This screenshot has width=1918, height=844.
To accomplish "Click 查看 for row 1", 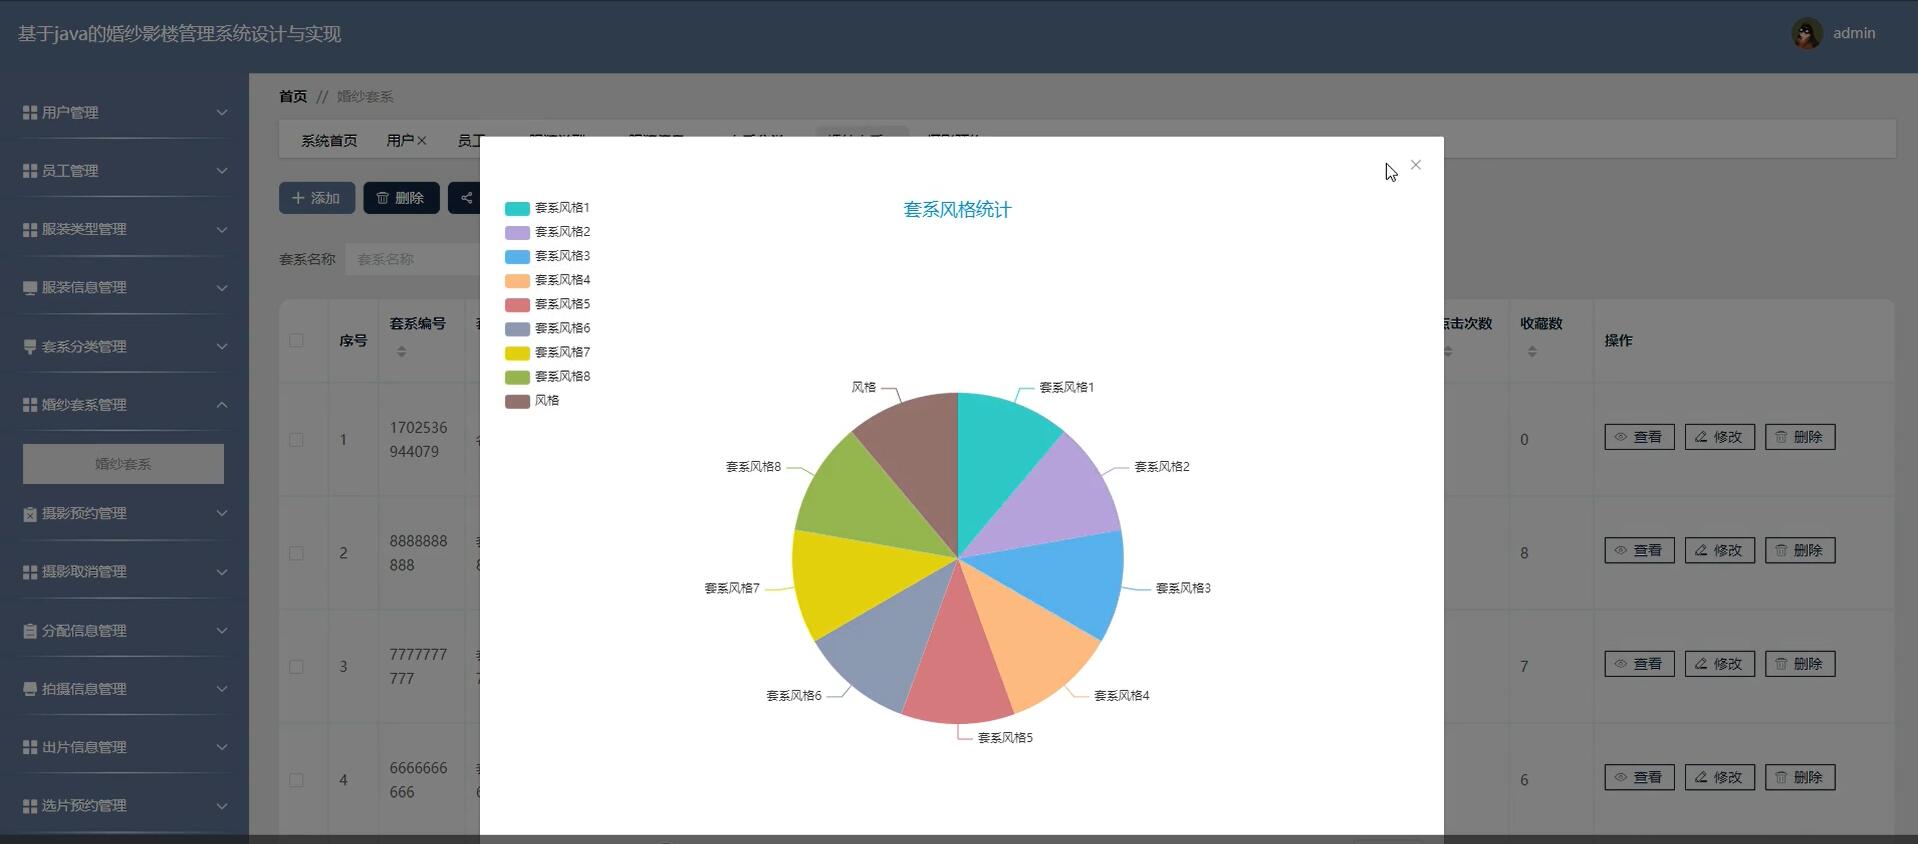I will point(1639,437).
